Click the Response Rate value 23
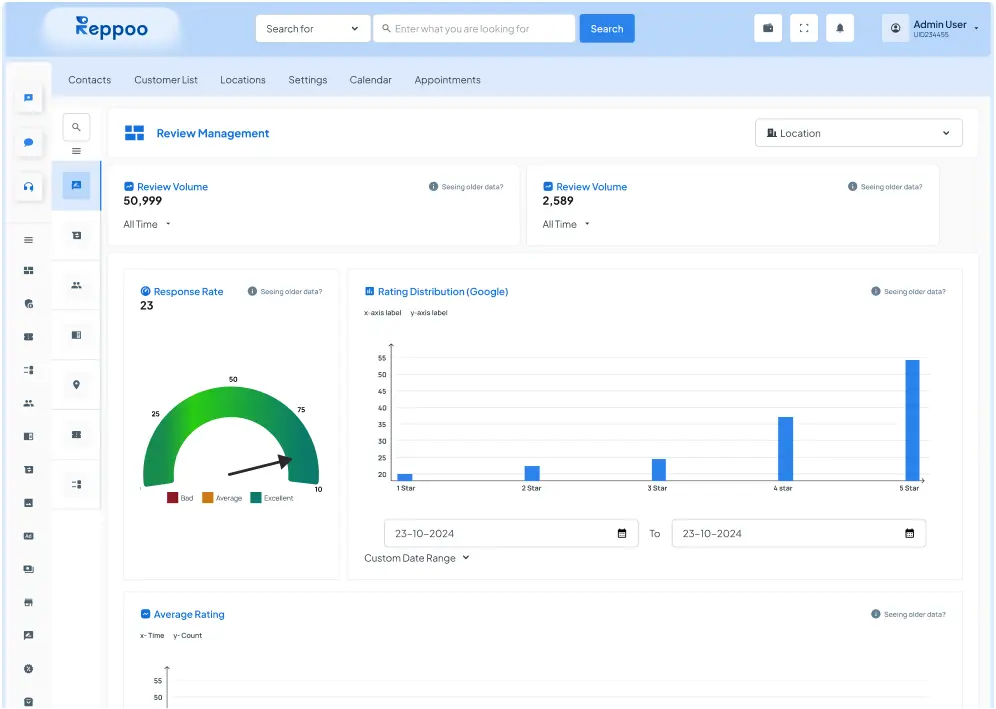 pos(147,306)
